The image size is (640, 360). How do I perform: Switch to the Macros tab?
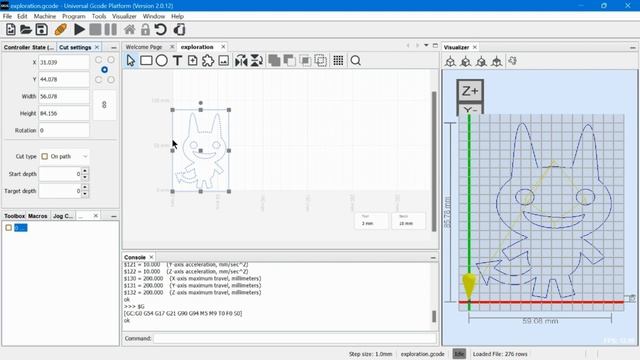coord(38,216)
